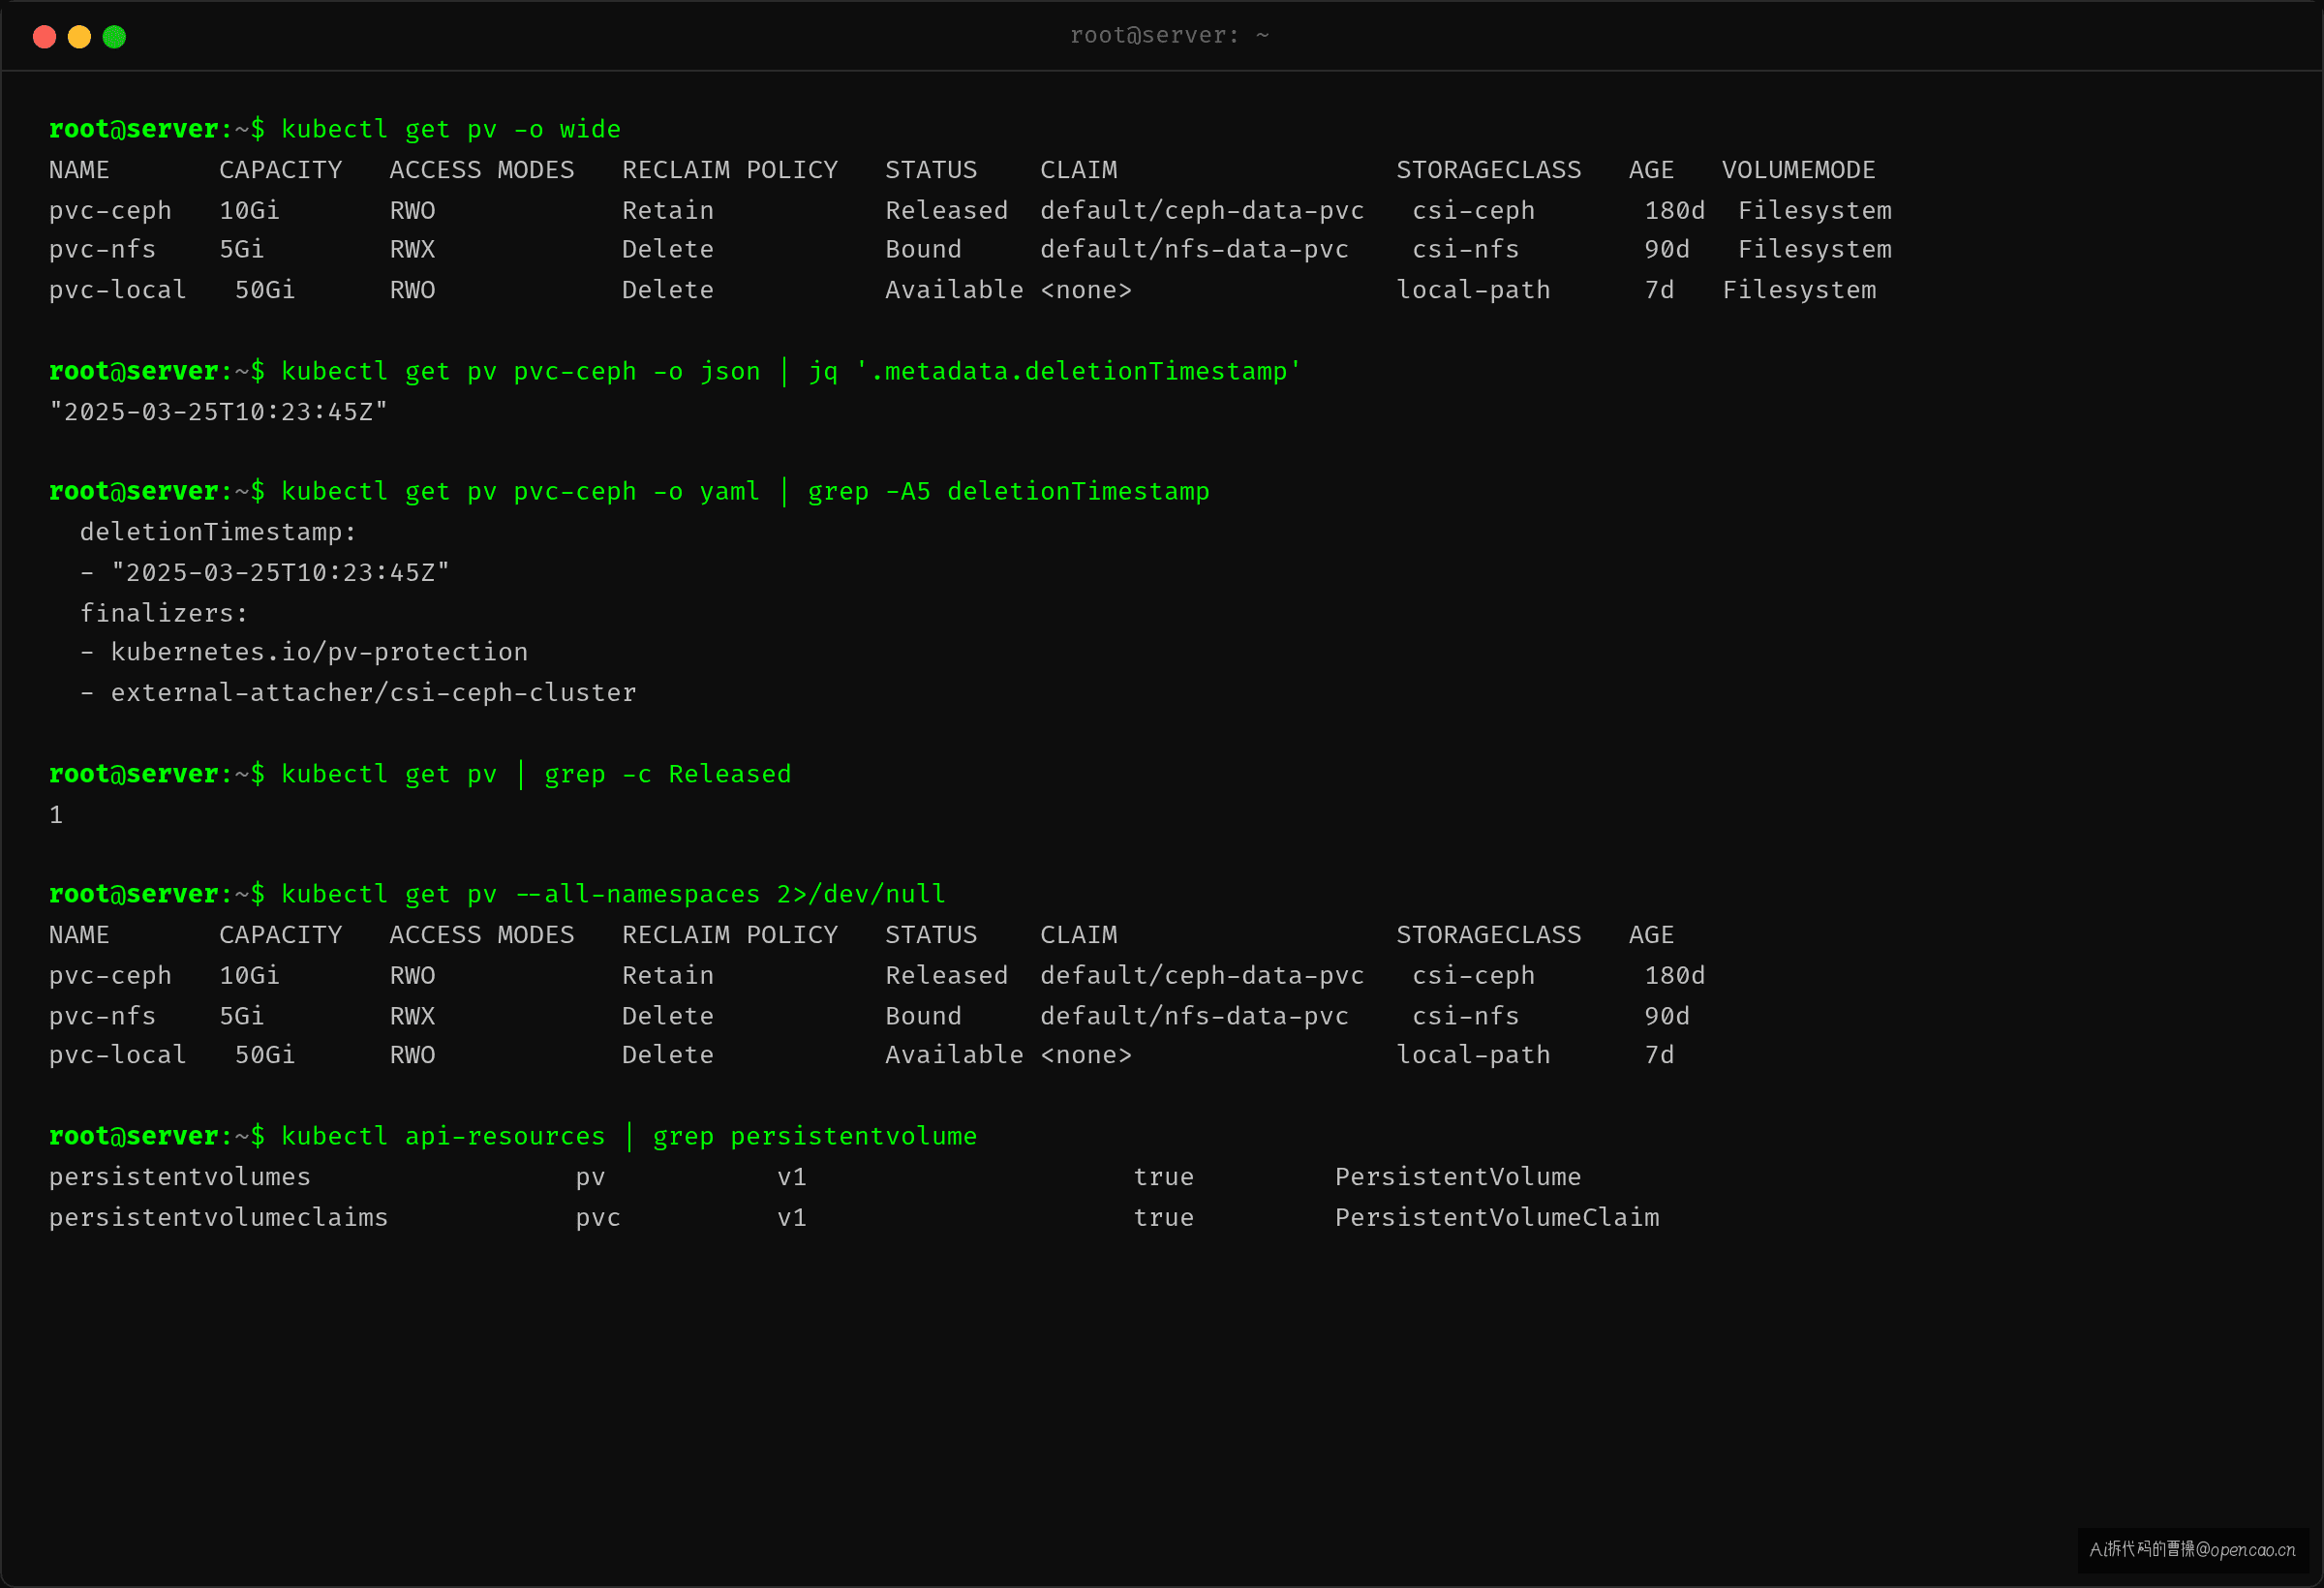
Task: Click the command 'kubectl get pv -o wide'
Action: click(x=451, y=130)
